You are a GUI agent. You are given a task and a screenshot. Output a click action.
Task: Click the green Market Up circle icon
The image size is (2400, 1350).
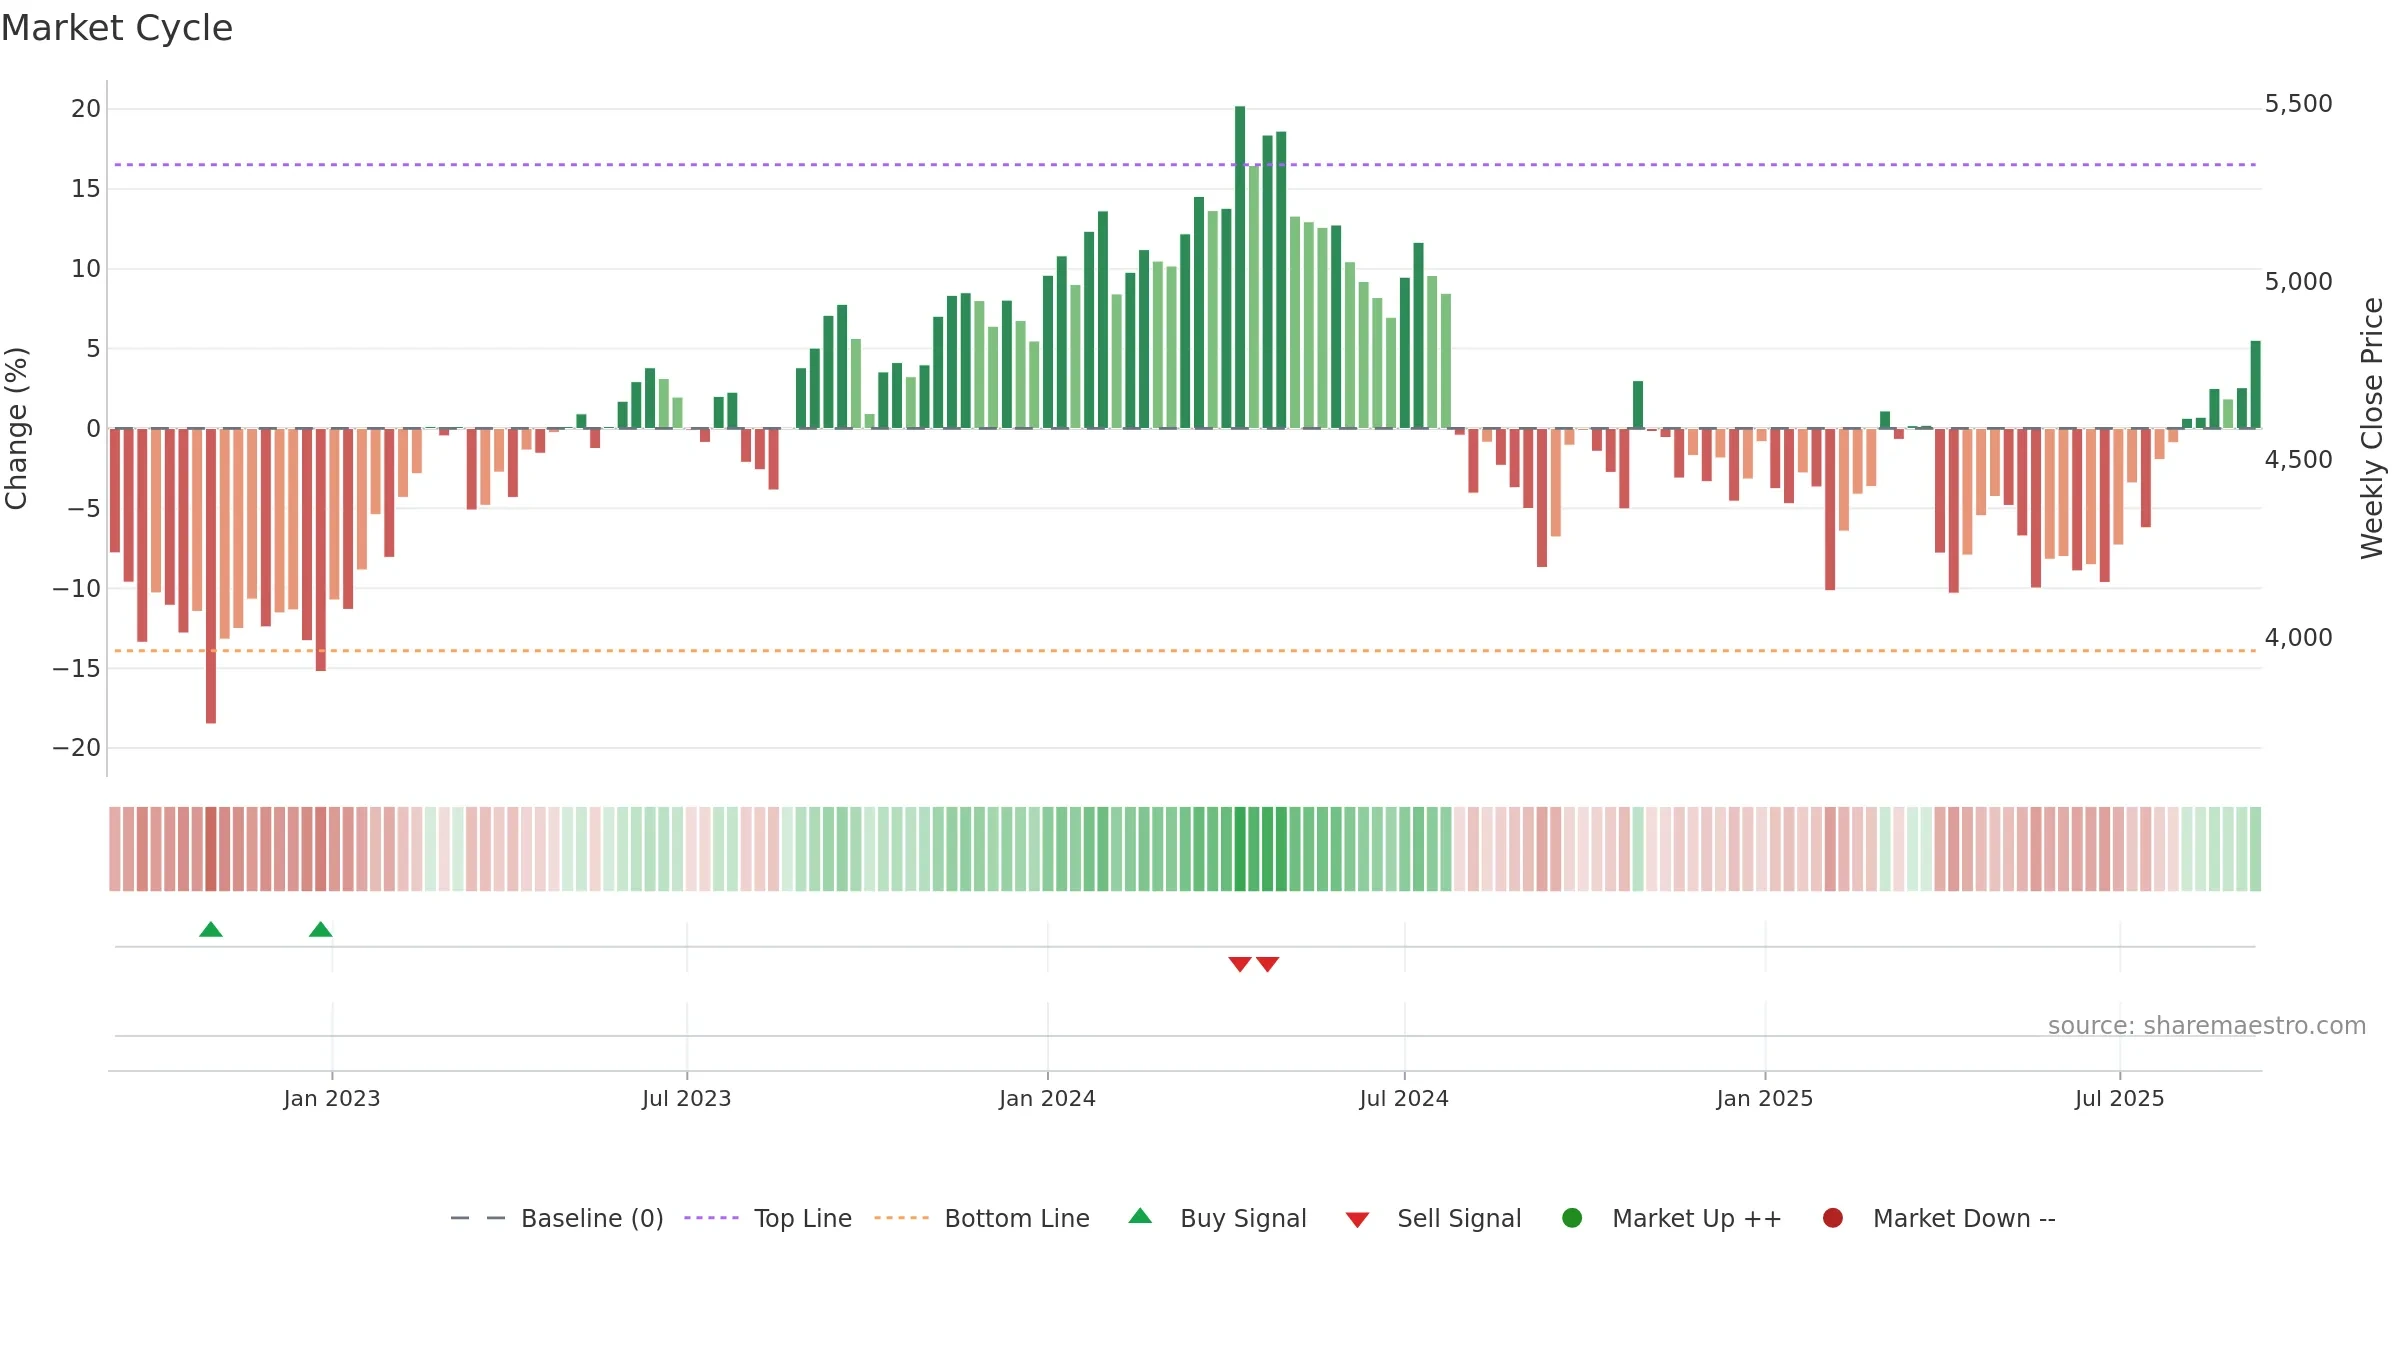[1572, 1218]
